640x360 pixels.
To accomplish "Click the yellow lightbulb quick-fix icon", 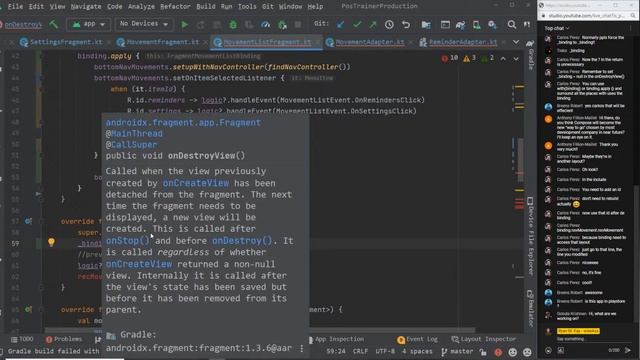I will 51,242.
